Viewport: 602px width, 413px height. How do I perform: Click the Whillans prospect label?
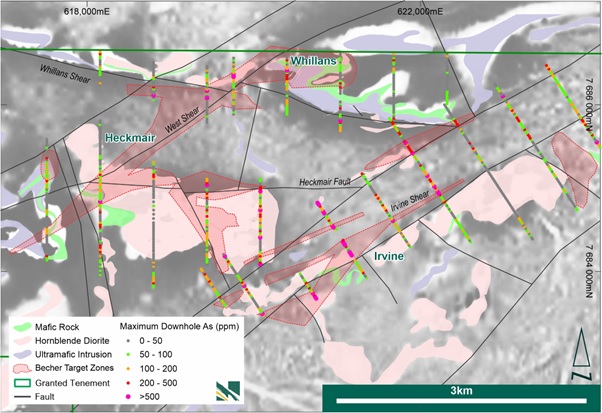click(x=314, y=62)
